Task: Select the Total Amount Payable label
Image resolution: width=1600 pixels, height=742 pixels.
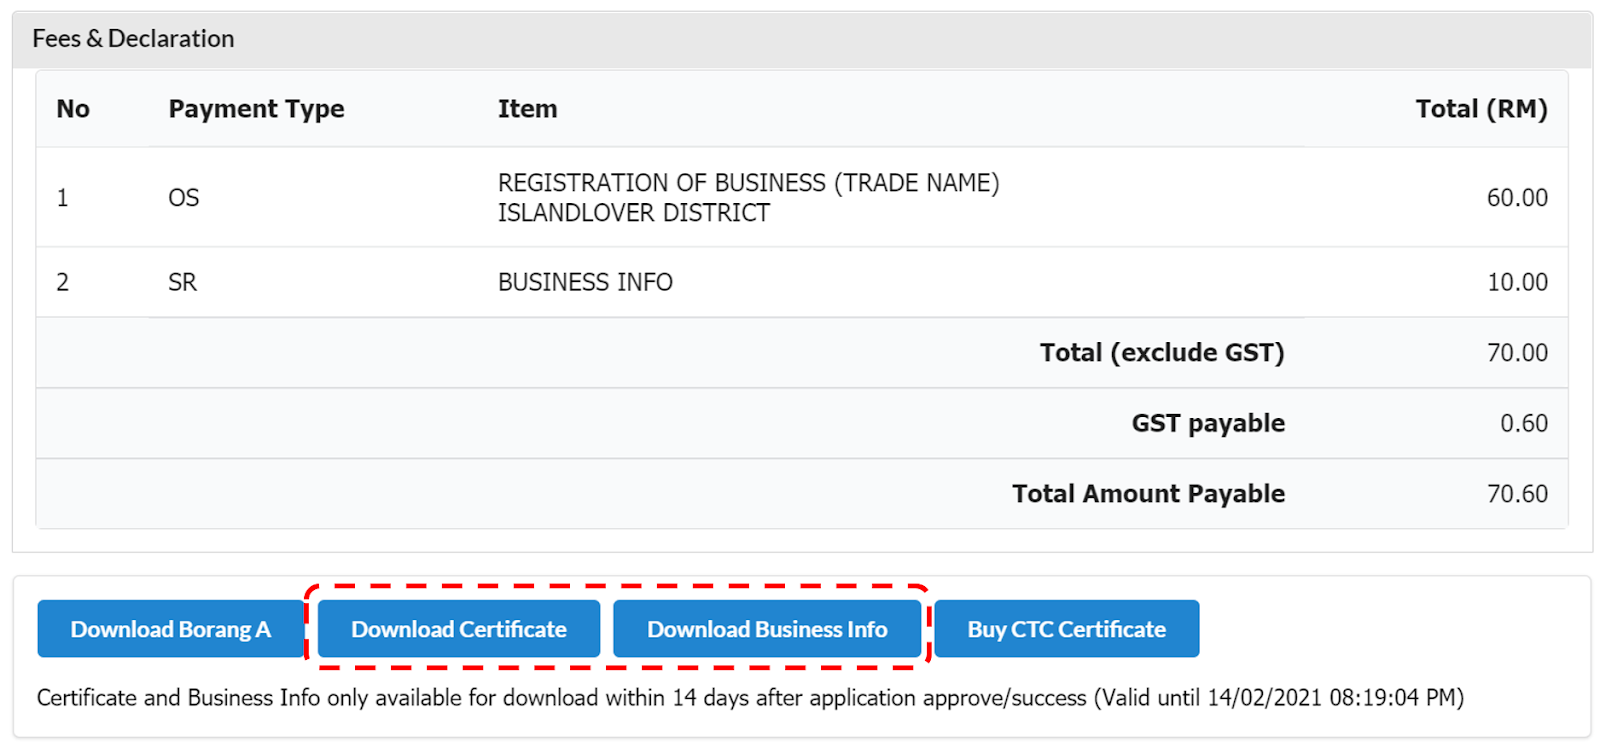Action: [x=1148, y=494]
